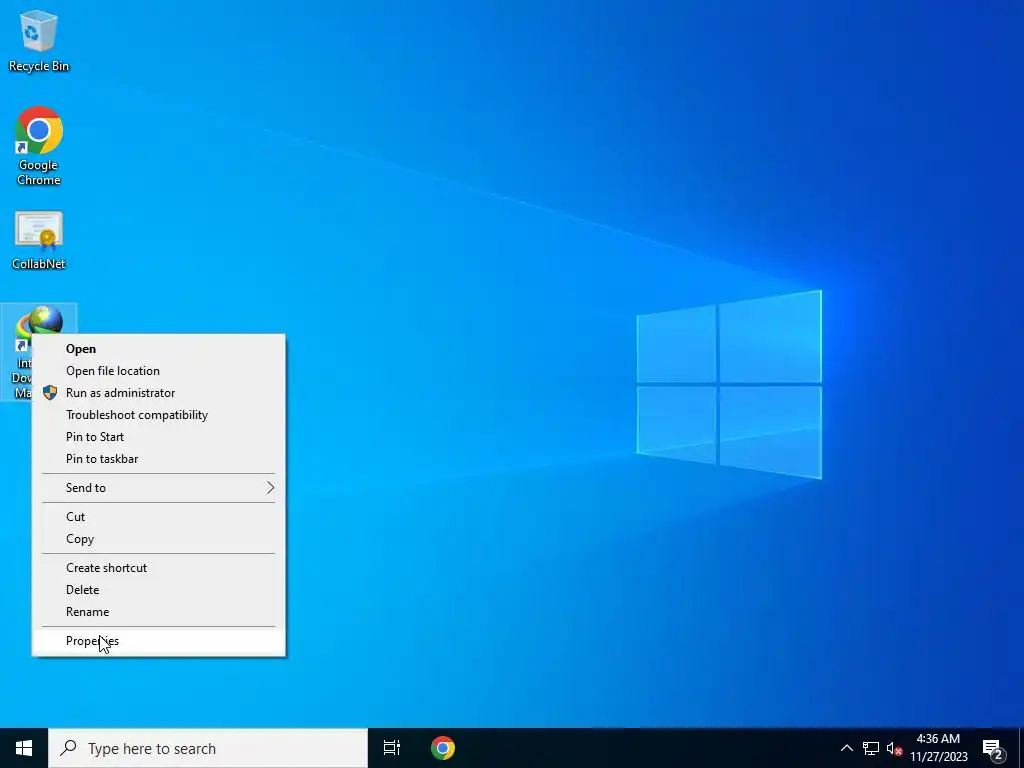Open the notification Action Center

point(993,748)
